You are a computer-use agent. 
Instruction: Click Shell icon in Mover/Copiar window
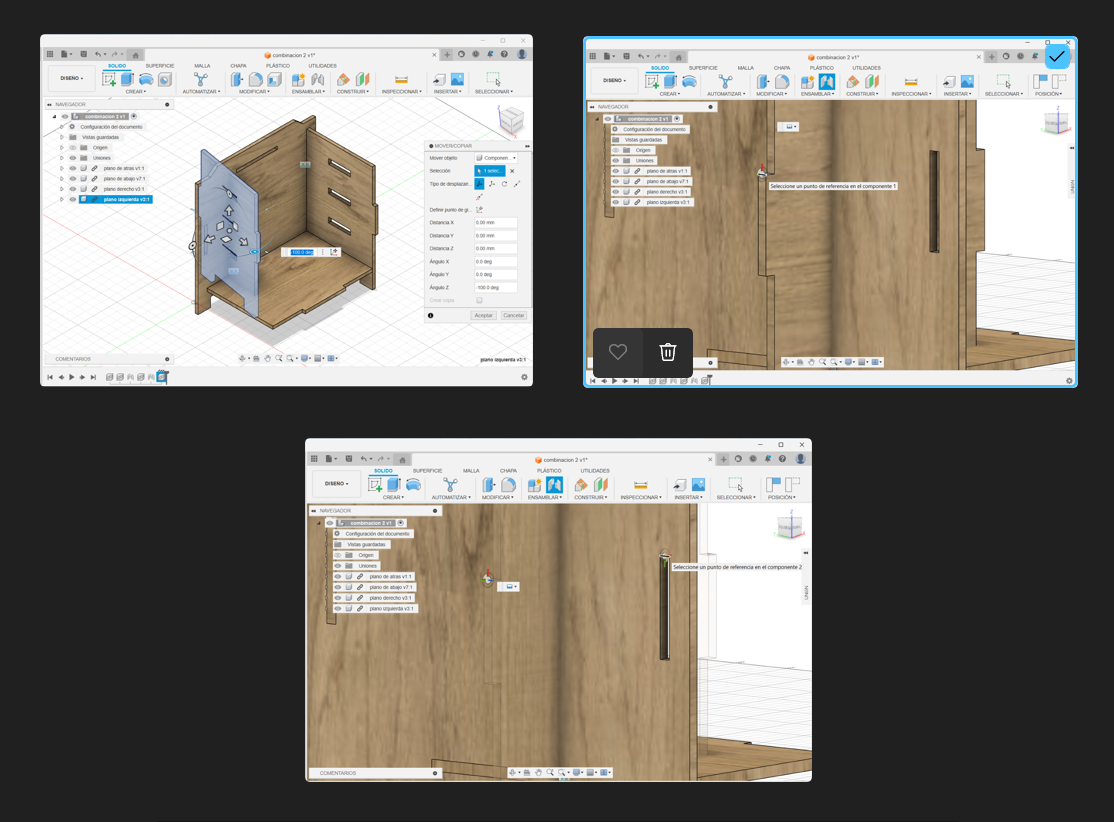(x=274, y=80)
